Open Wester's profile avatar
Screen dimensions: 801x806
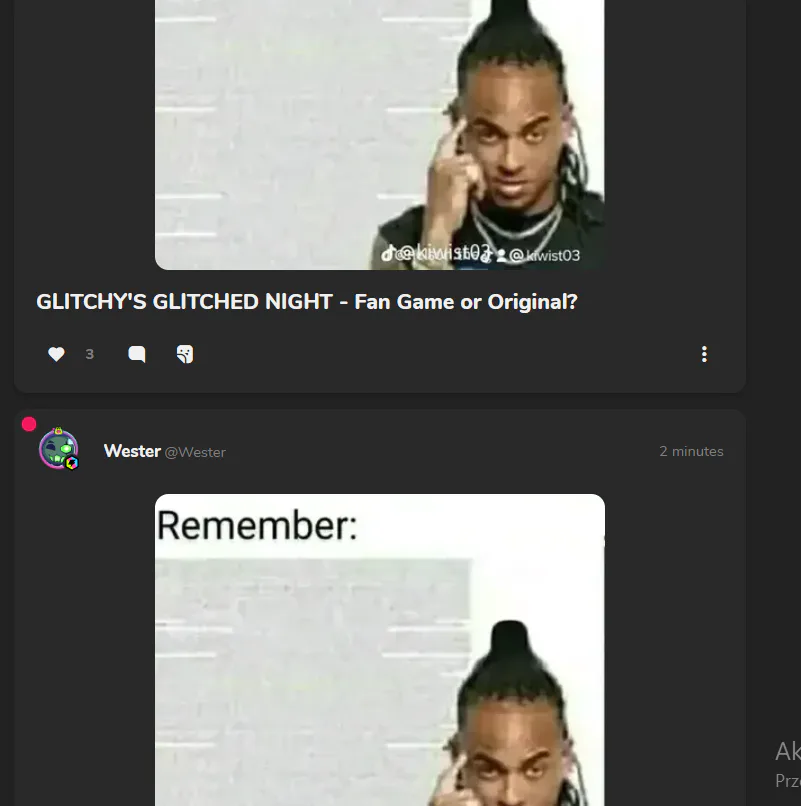point(59,449)
